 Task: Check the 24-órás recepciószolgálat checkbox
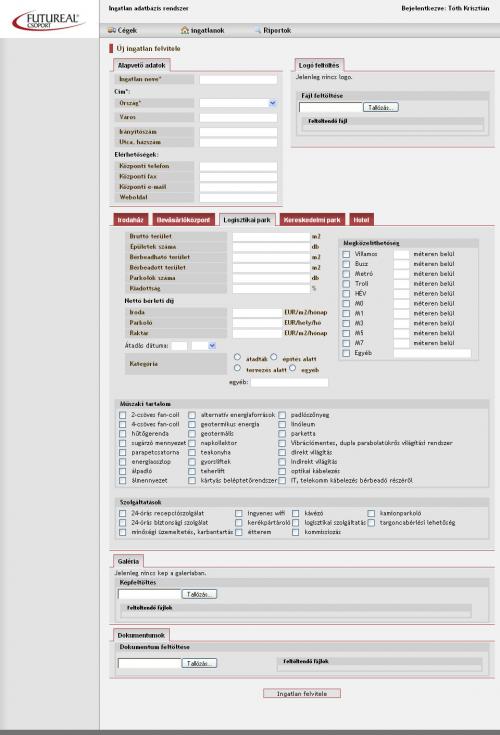pyautogui.click(x=123, y=514)
